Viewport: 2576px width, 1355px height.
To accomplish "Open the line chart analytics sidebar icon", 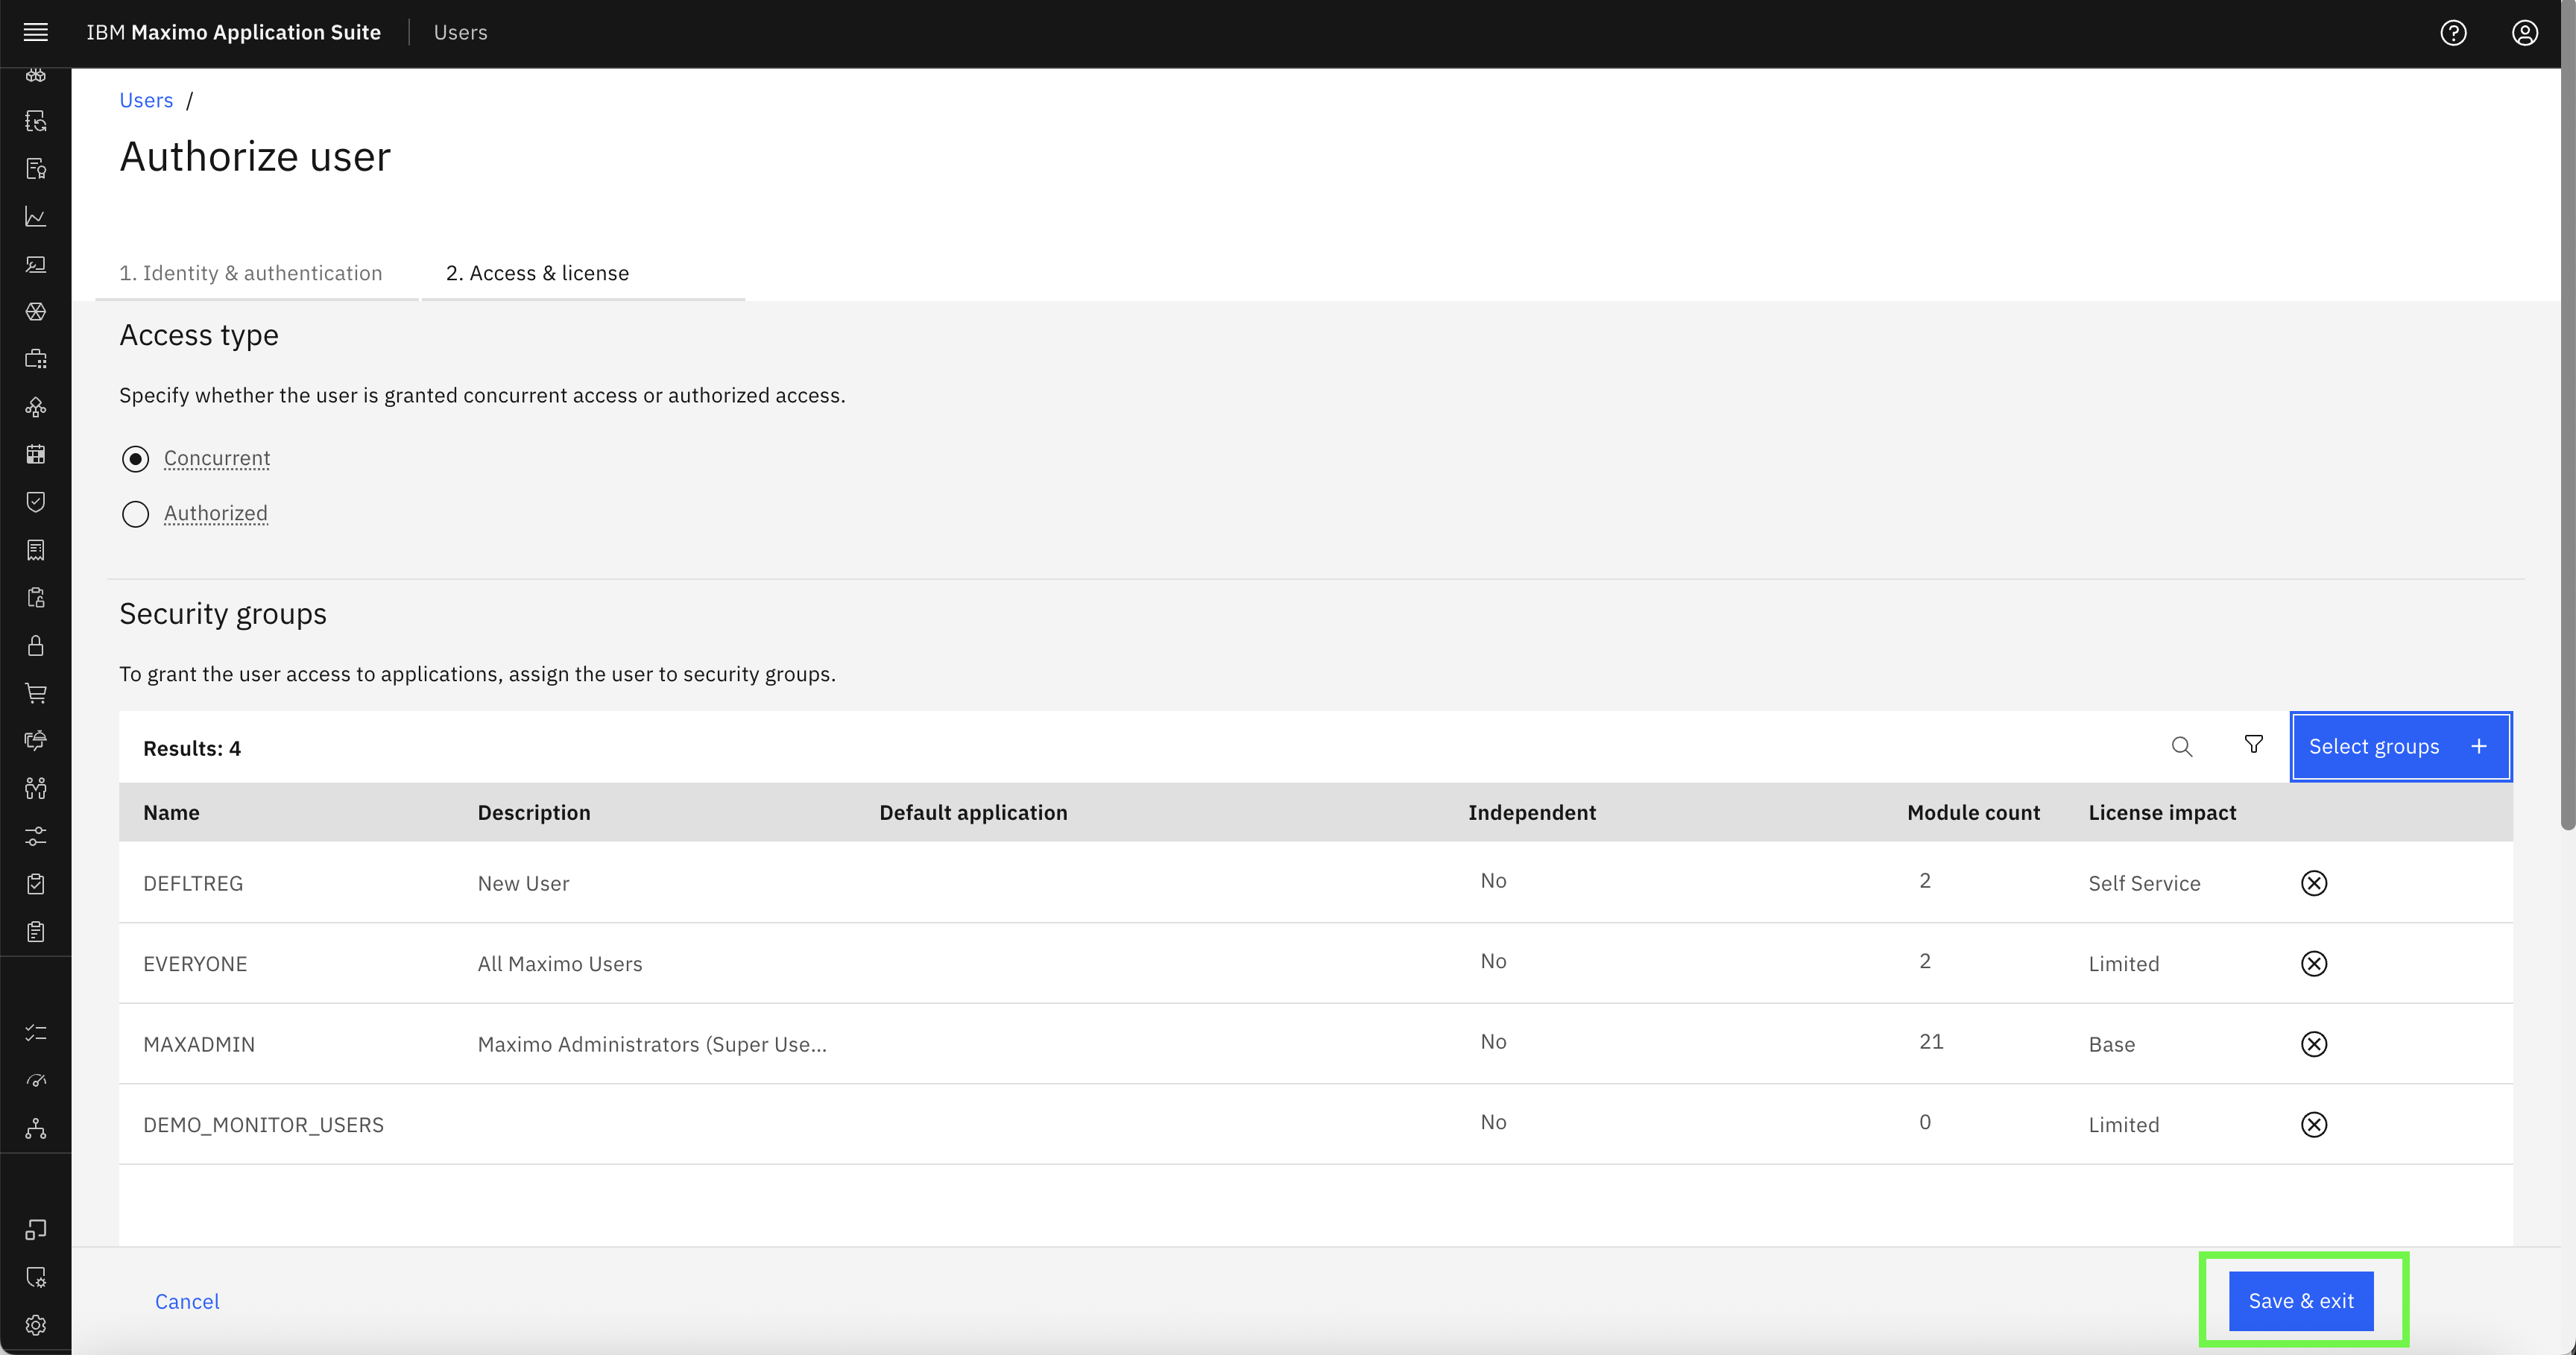I will pos(36,216).
